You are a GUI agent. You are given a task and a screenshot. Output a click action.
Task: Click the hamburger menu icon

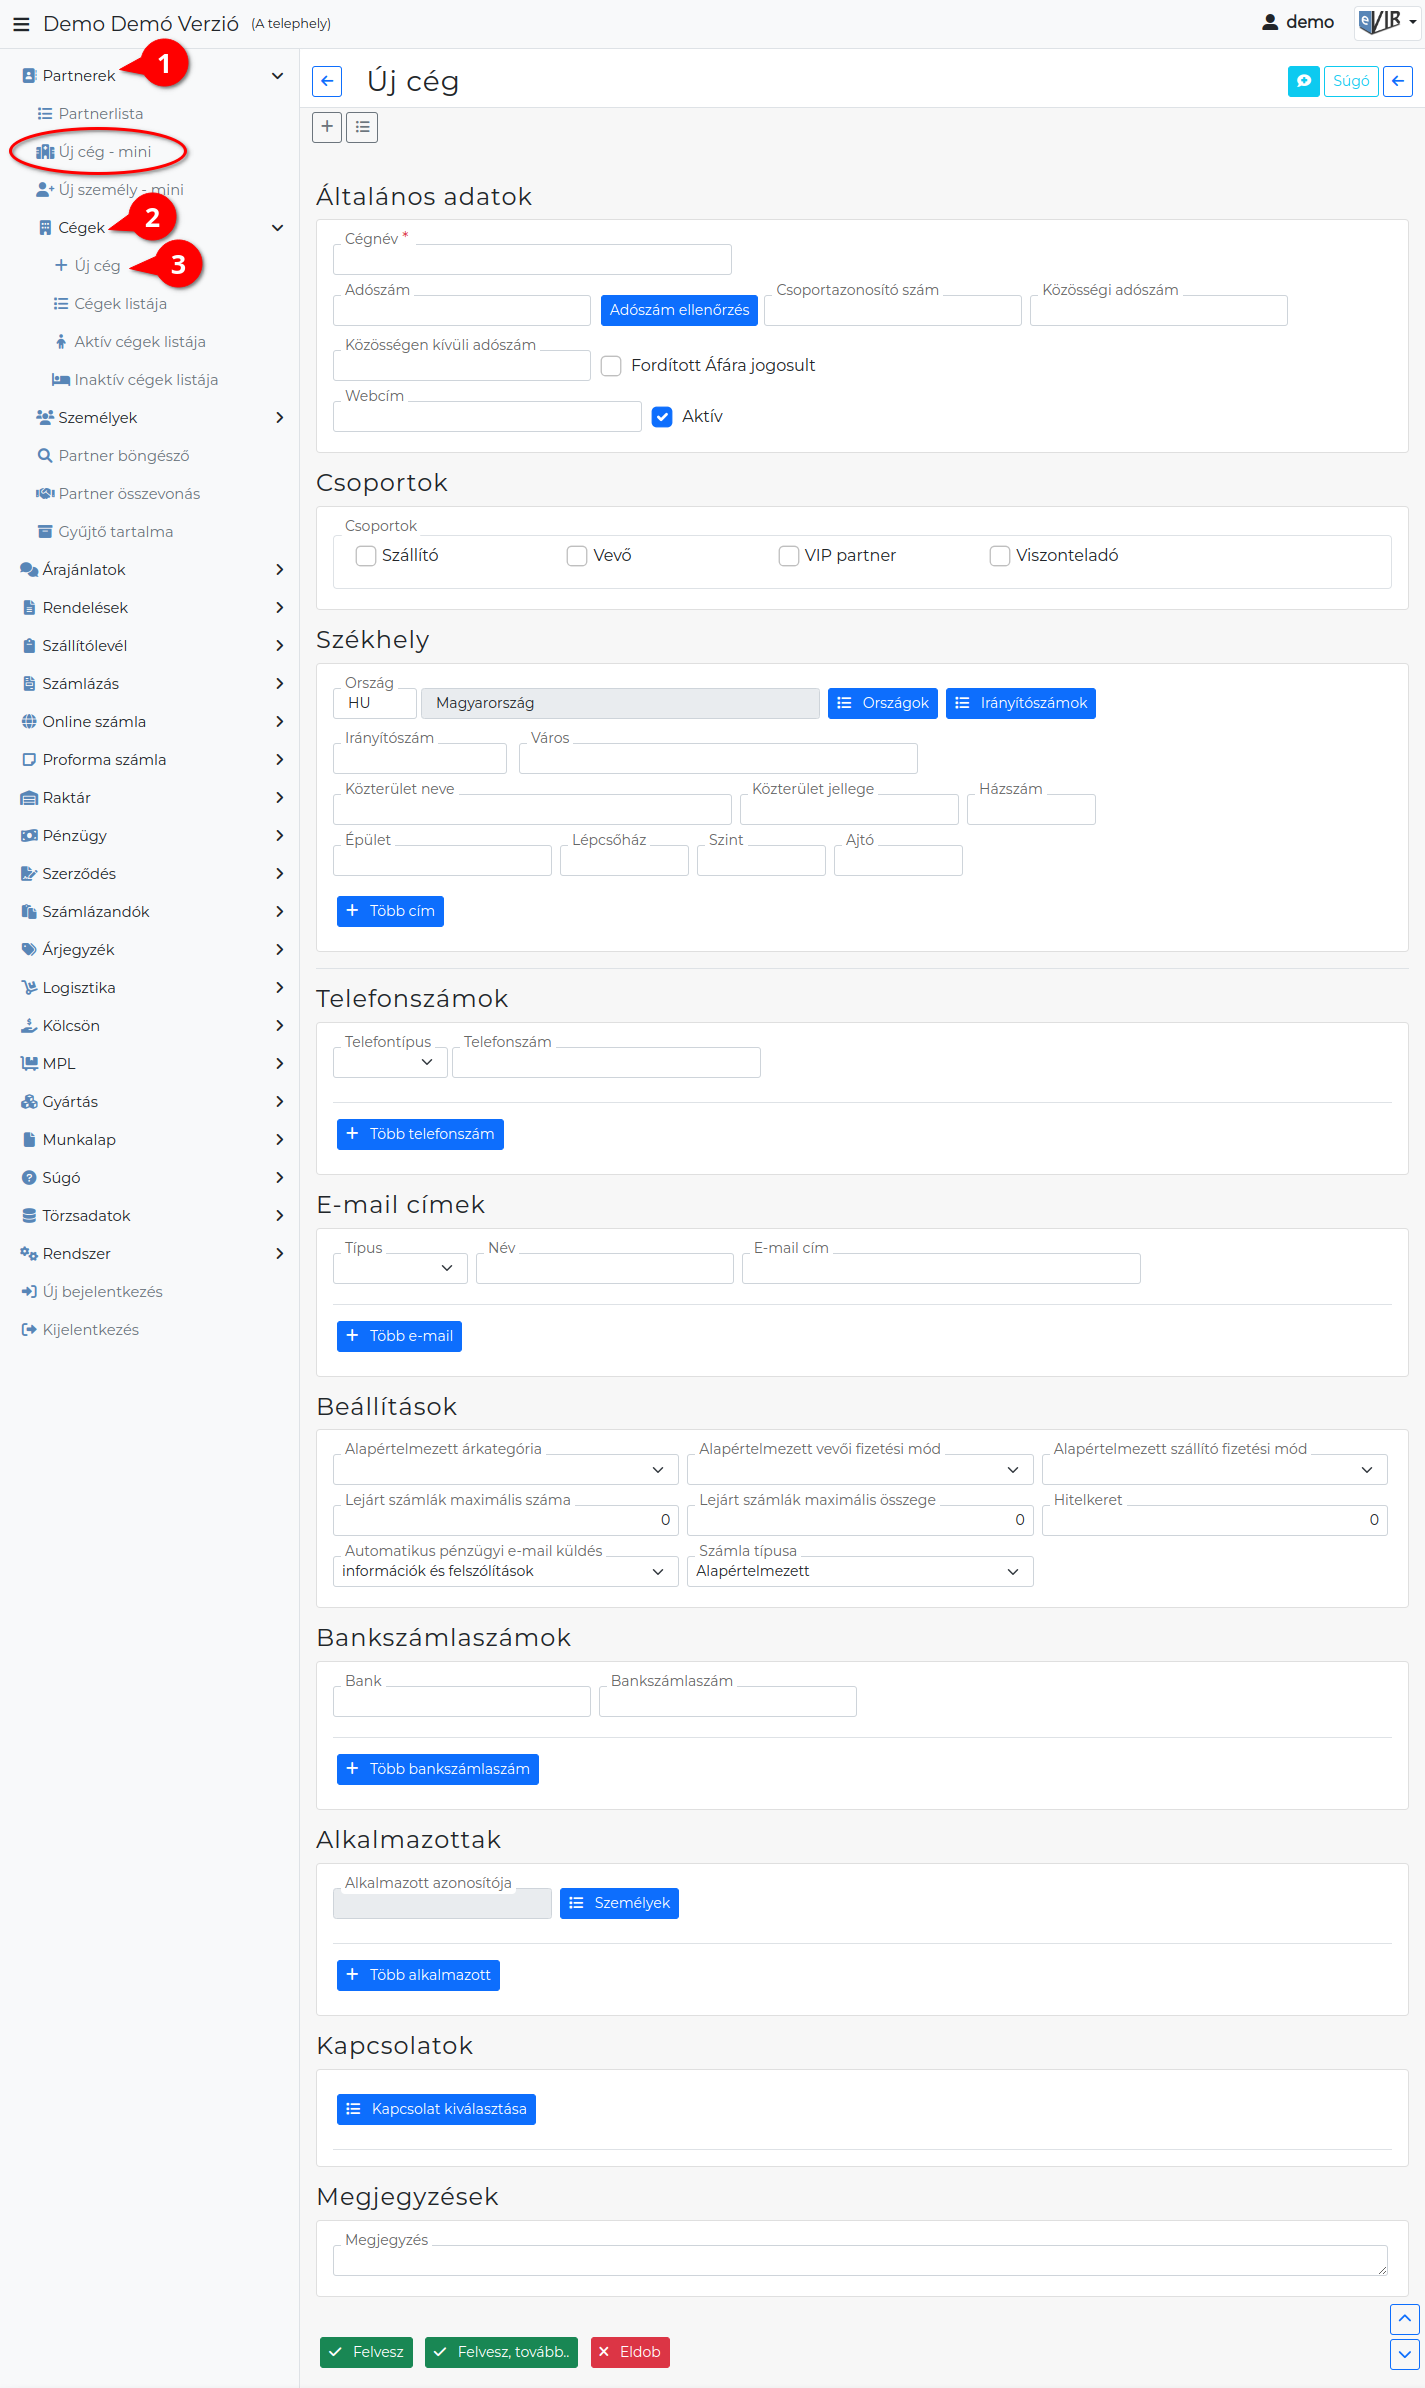tap(21, 24)
